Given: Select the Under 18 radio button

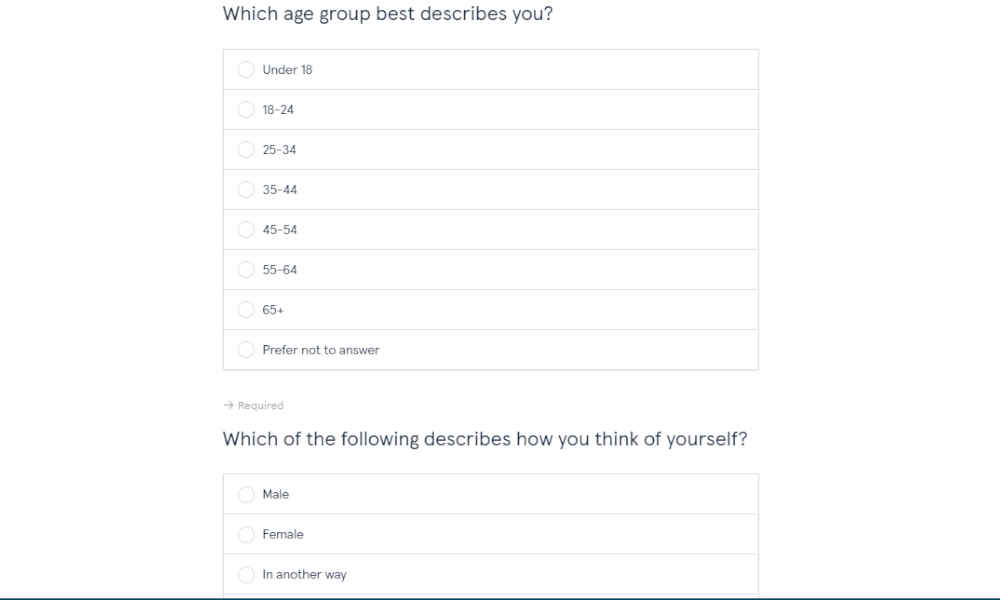Looking at the screenshot, I should [x=246, y=70].
